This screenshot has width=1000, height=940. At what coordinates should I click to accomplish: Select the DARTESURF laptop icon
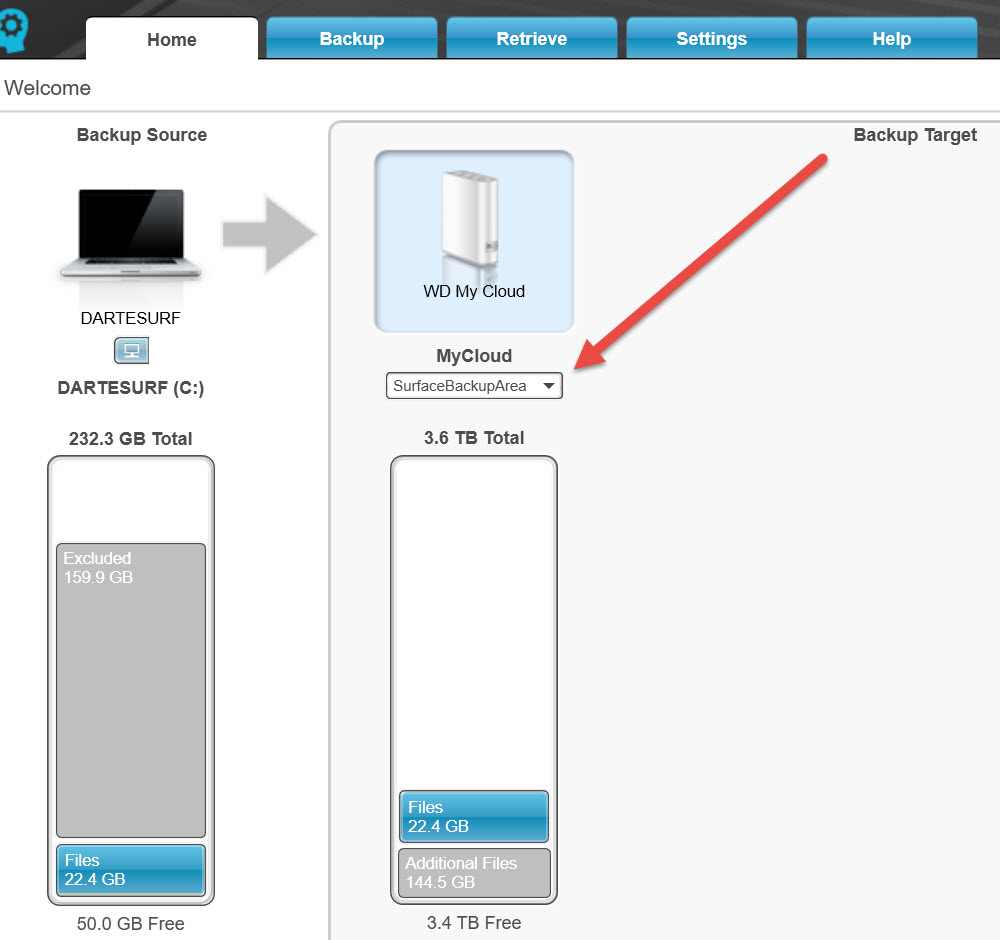coord(131,234)
